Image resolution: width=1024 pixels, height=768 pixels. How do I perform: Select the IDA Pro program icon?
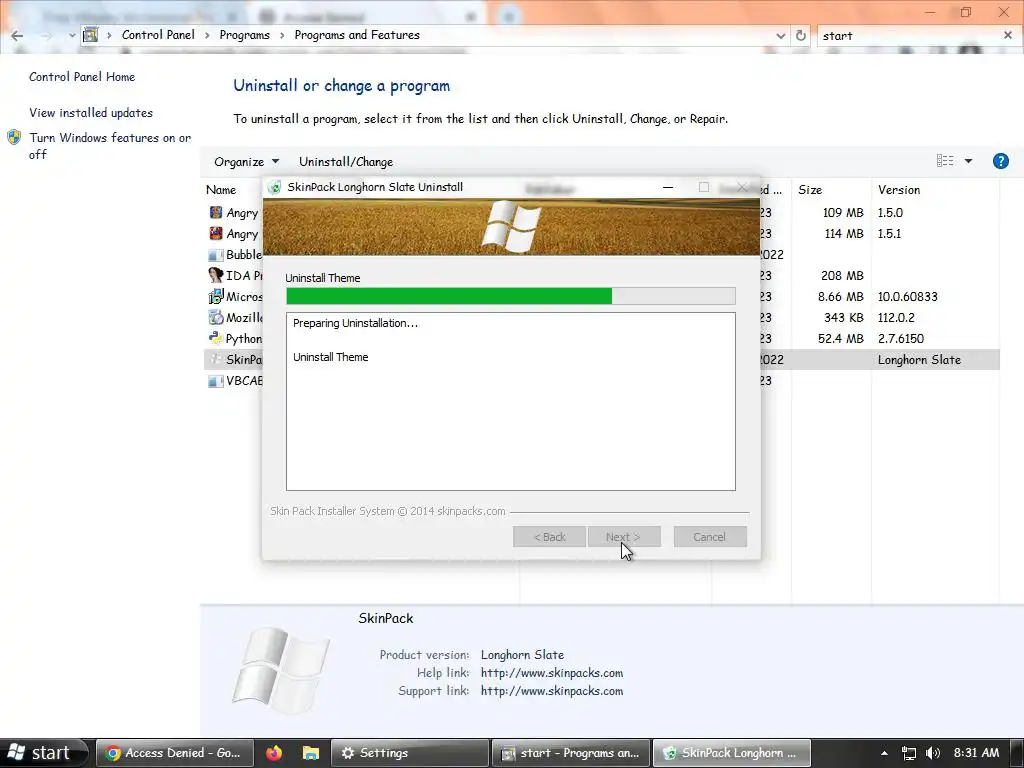[216, 275]
